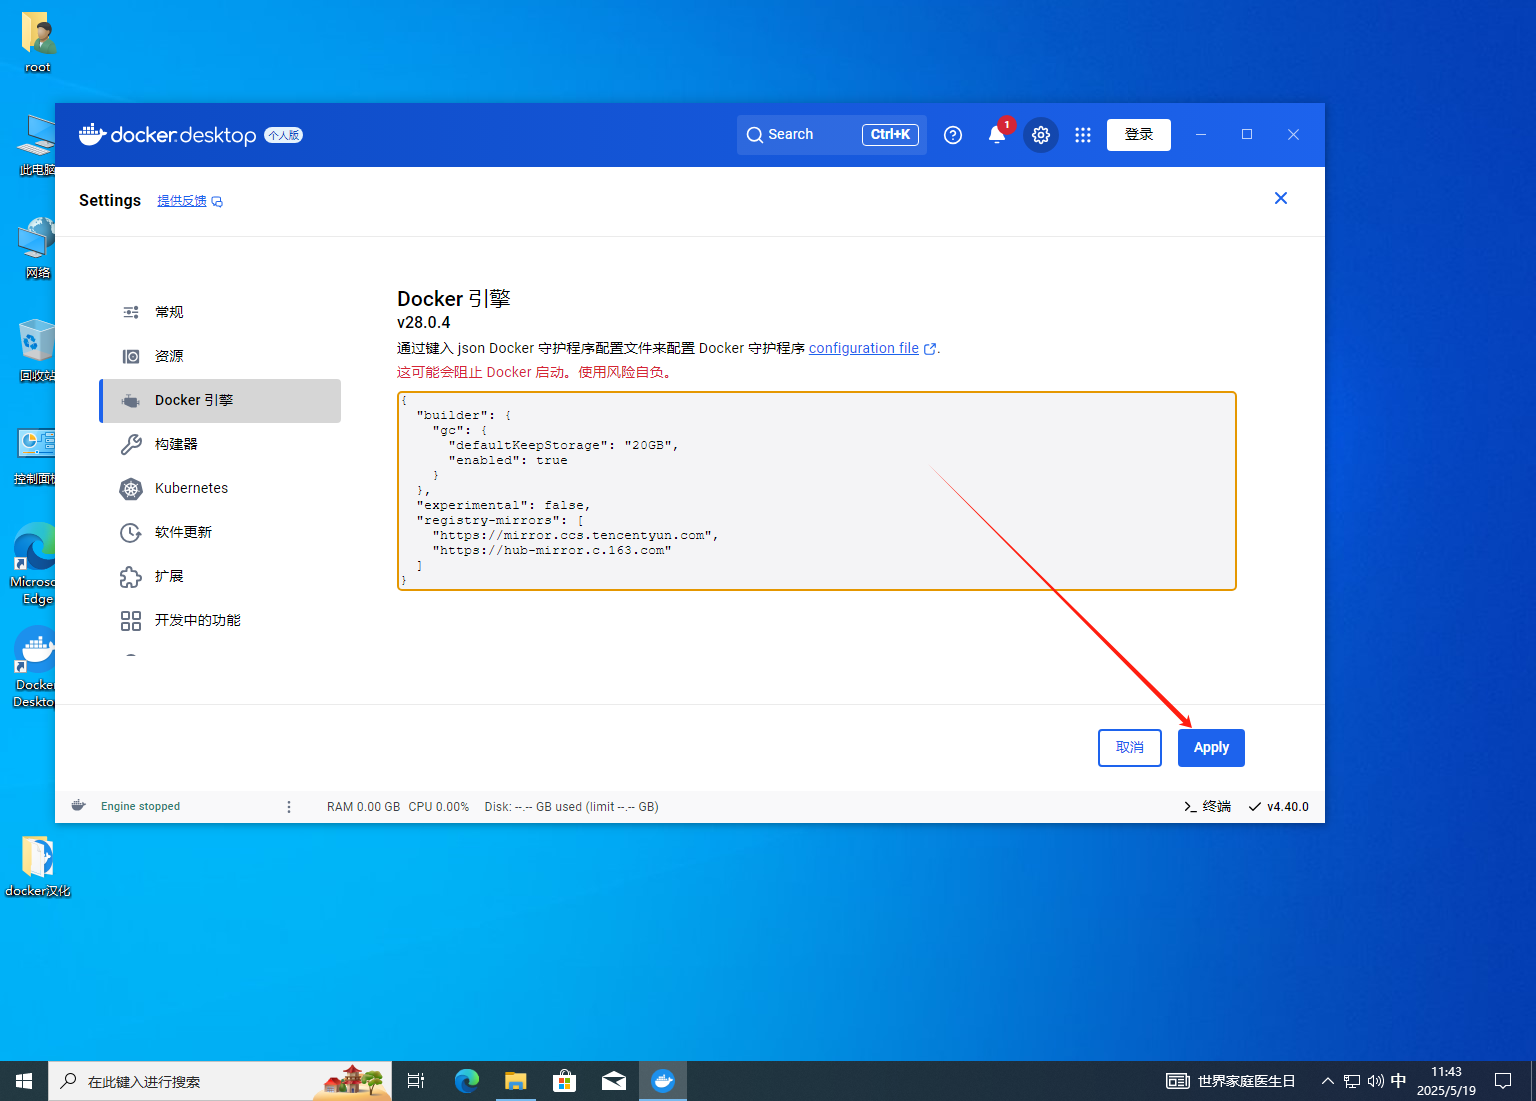
Task: Open File Explorer from taskbar
Action: (515, 1081)
